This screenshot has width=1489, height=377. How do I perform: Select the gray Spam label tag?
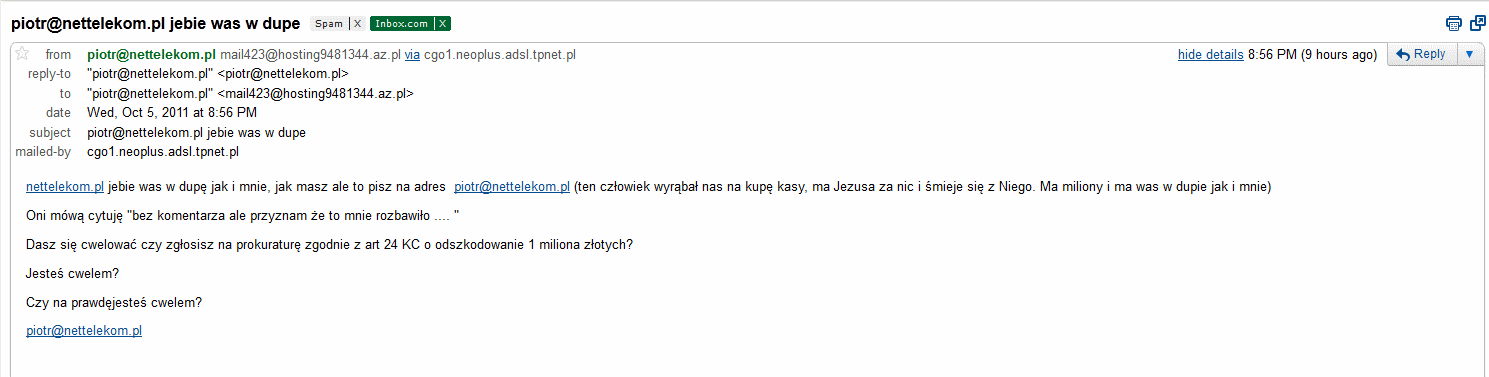329,23
